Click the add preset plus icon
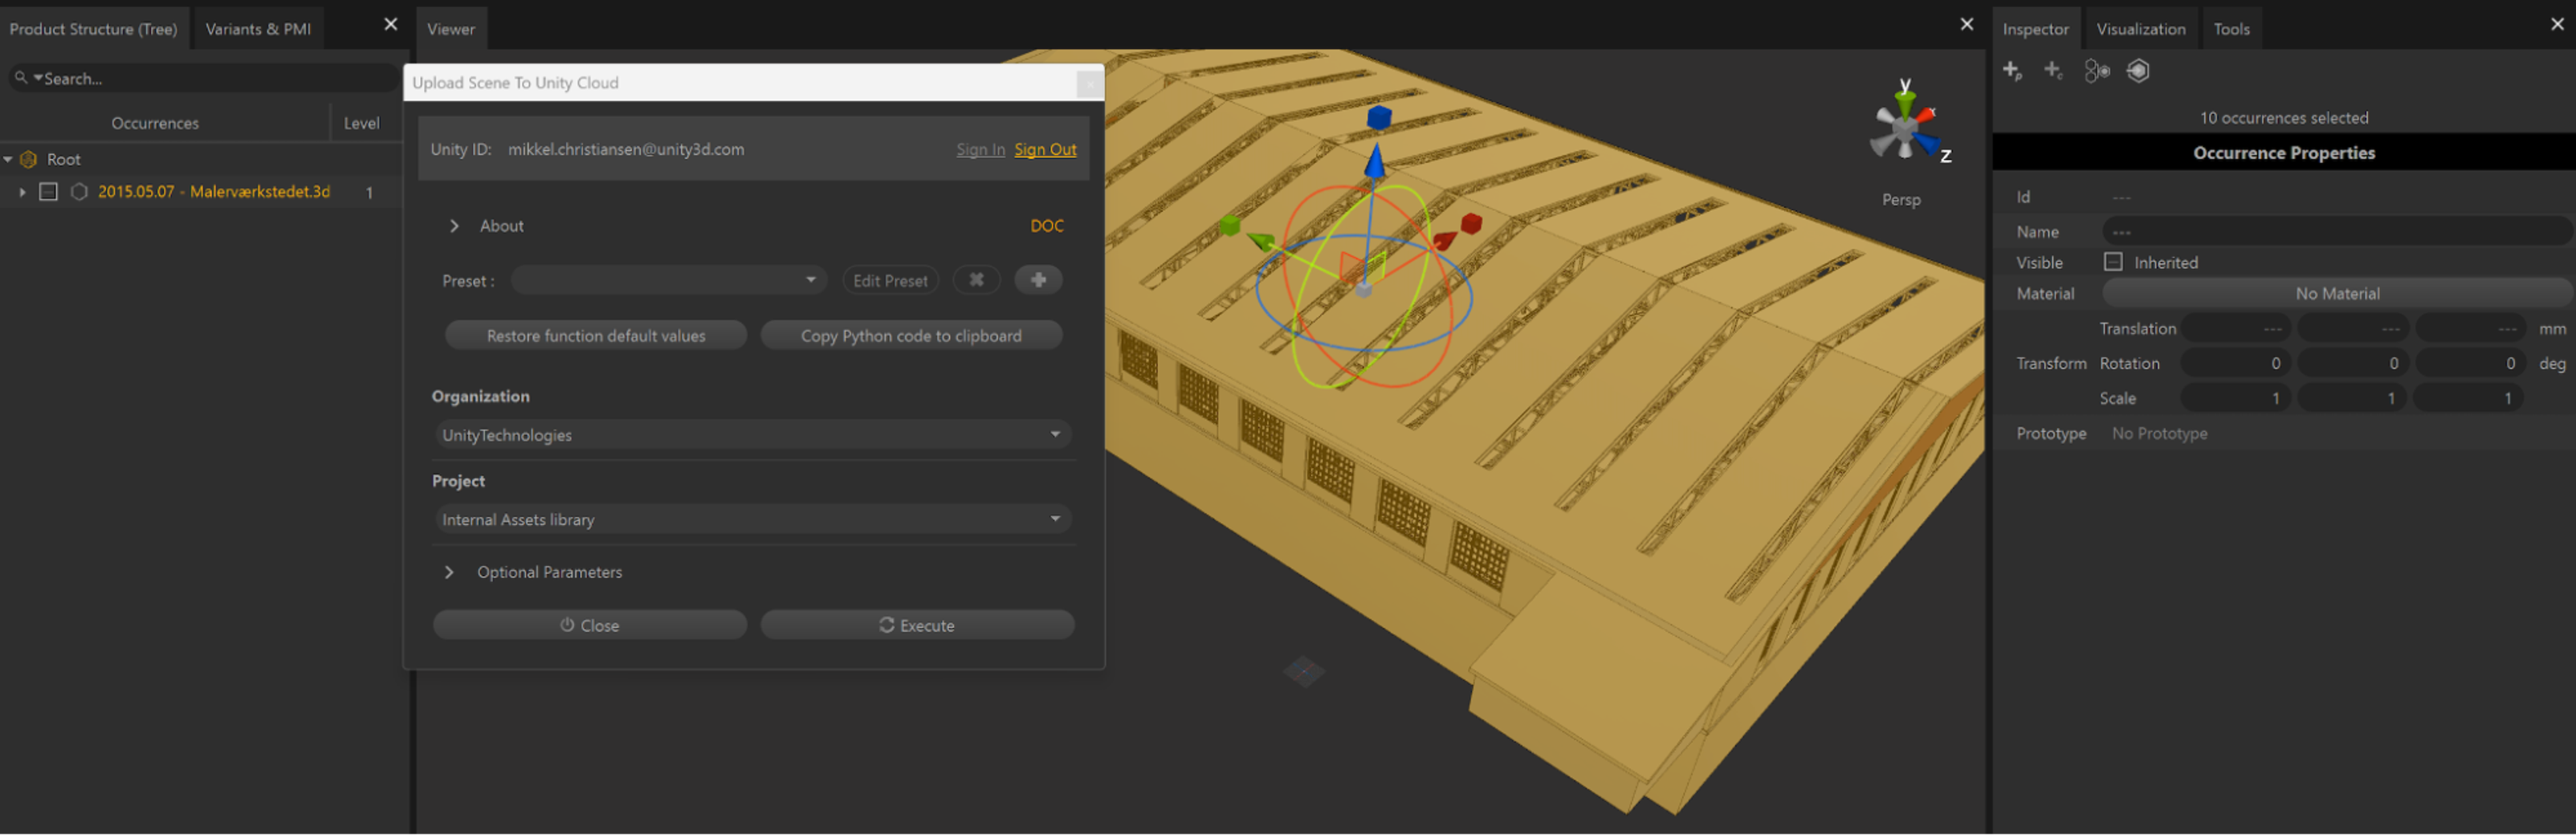Image resolution: width=2576 pixels, height=835 pixels. [x=1038, y=280]
